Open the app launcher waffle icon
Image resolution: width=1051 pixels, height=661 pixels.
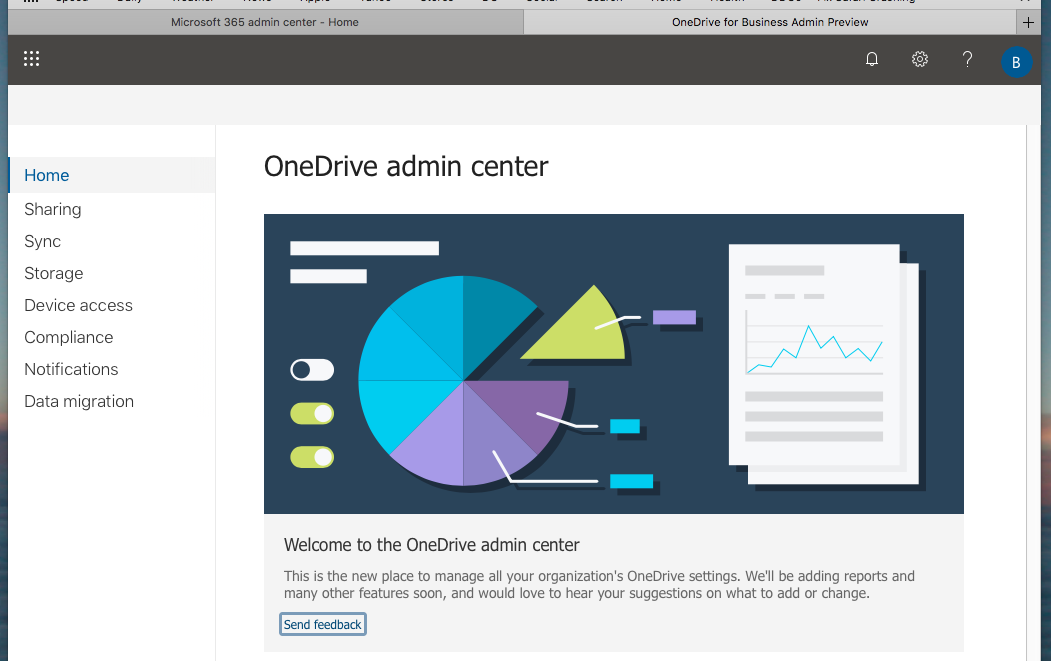click(x=32, y=59)
